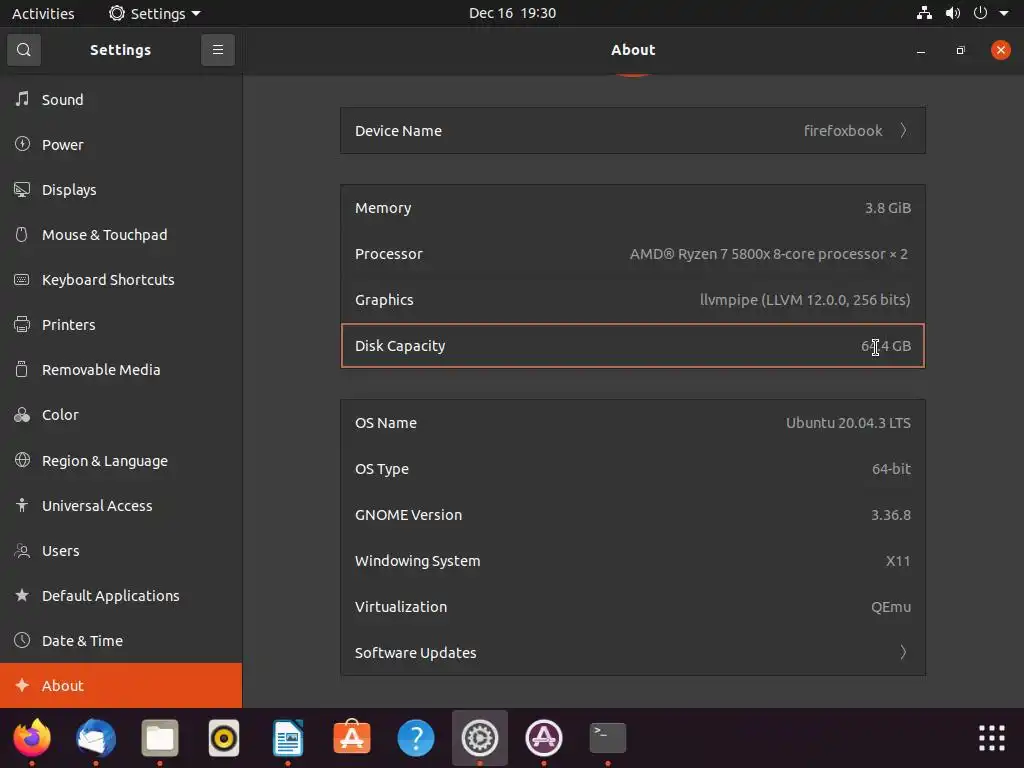Image resolution: width=1024 pixels, height=768 pixels.
Task: Open the clock and calendar panel
Action: click(x=513, y=13)
